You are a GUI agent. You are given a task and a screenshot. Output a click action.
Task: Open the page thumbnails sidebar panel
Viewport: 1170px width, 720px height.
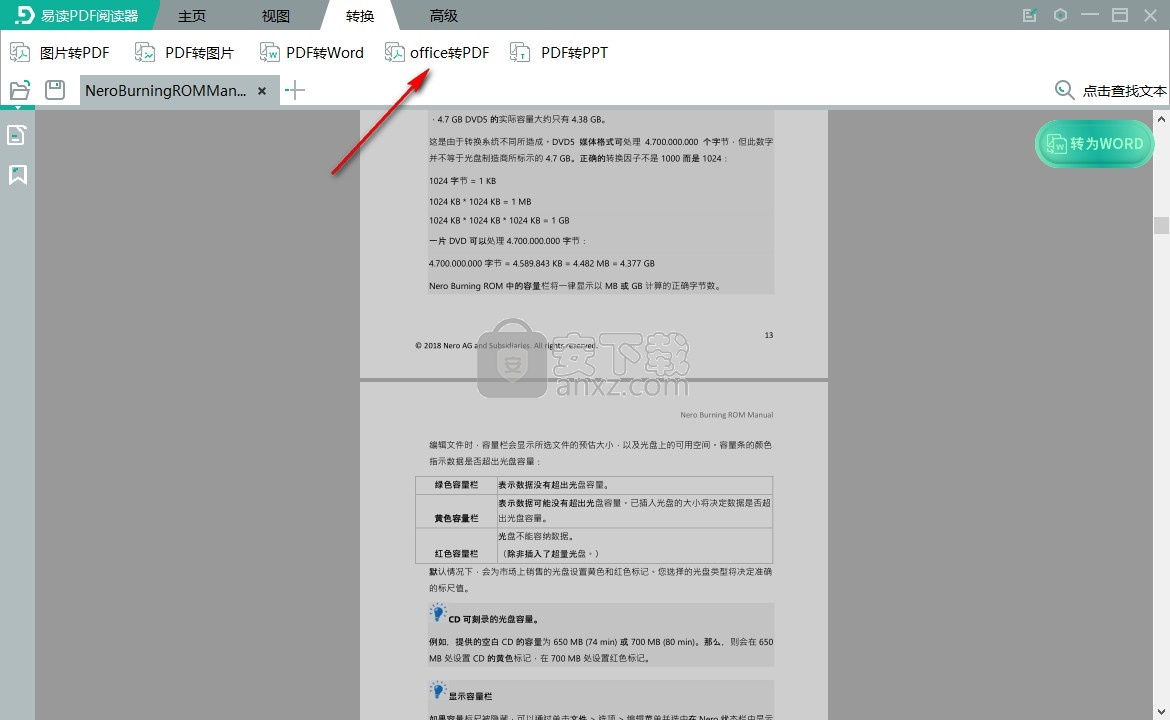[x=17, y=135]
